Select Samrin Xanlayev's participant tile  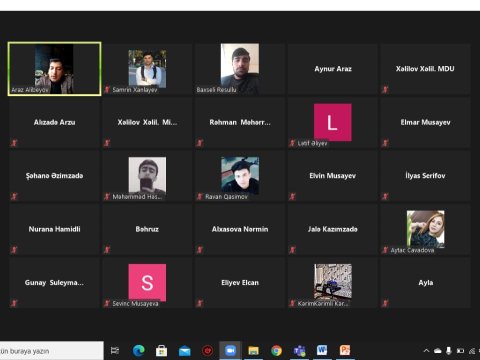tap(147, 69)
